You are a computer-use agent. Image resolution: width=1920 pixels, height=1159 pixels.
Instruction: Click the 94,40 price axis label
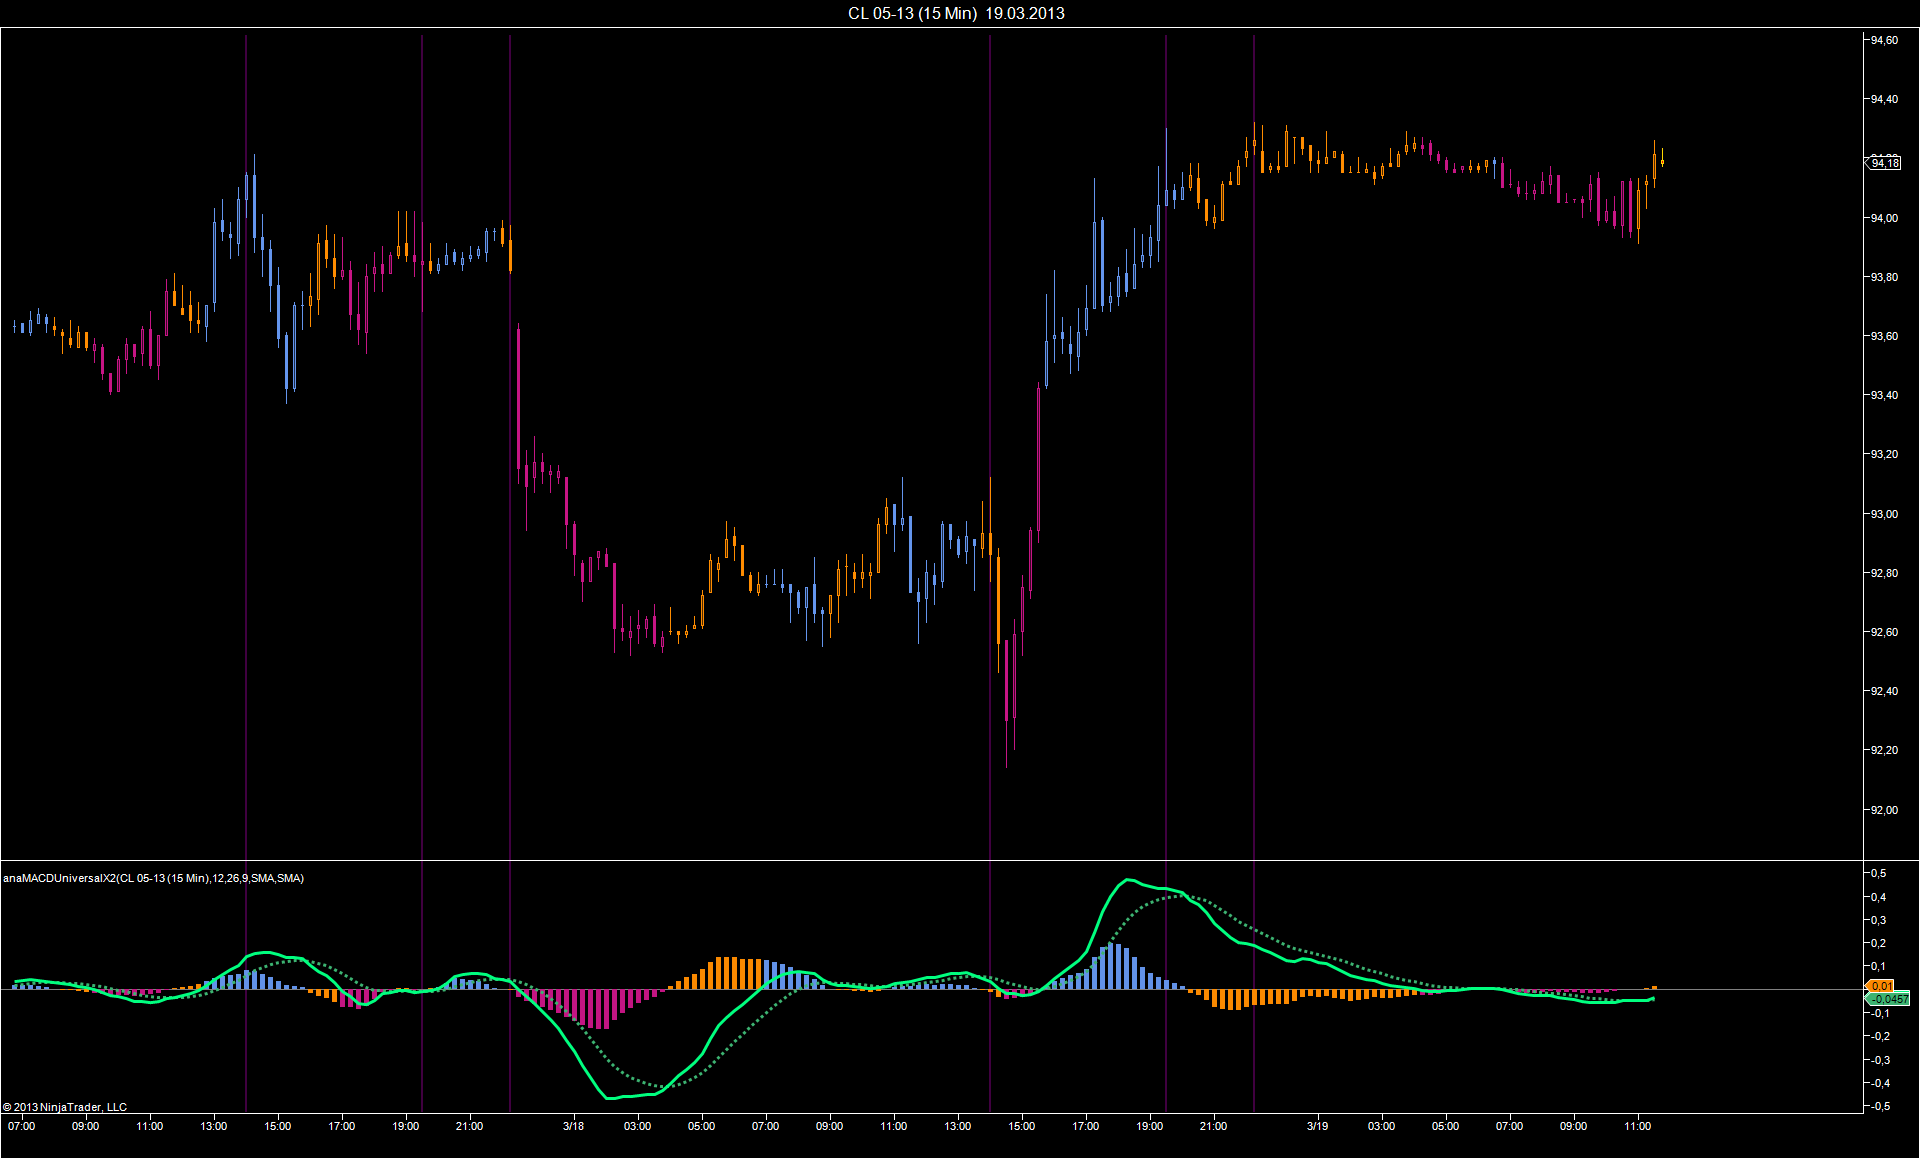[x=1884, y=99]
